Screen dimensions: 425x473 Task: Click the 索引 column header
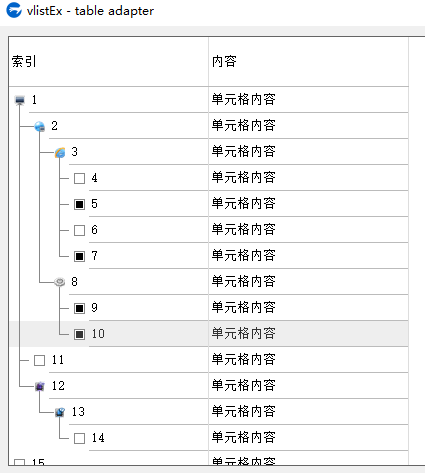point(109,62)
